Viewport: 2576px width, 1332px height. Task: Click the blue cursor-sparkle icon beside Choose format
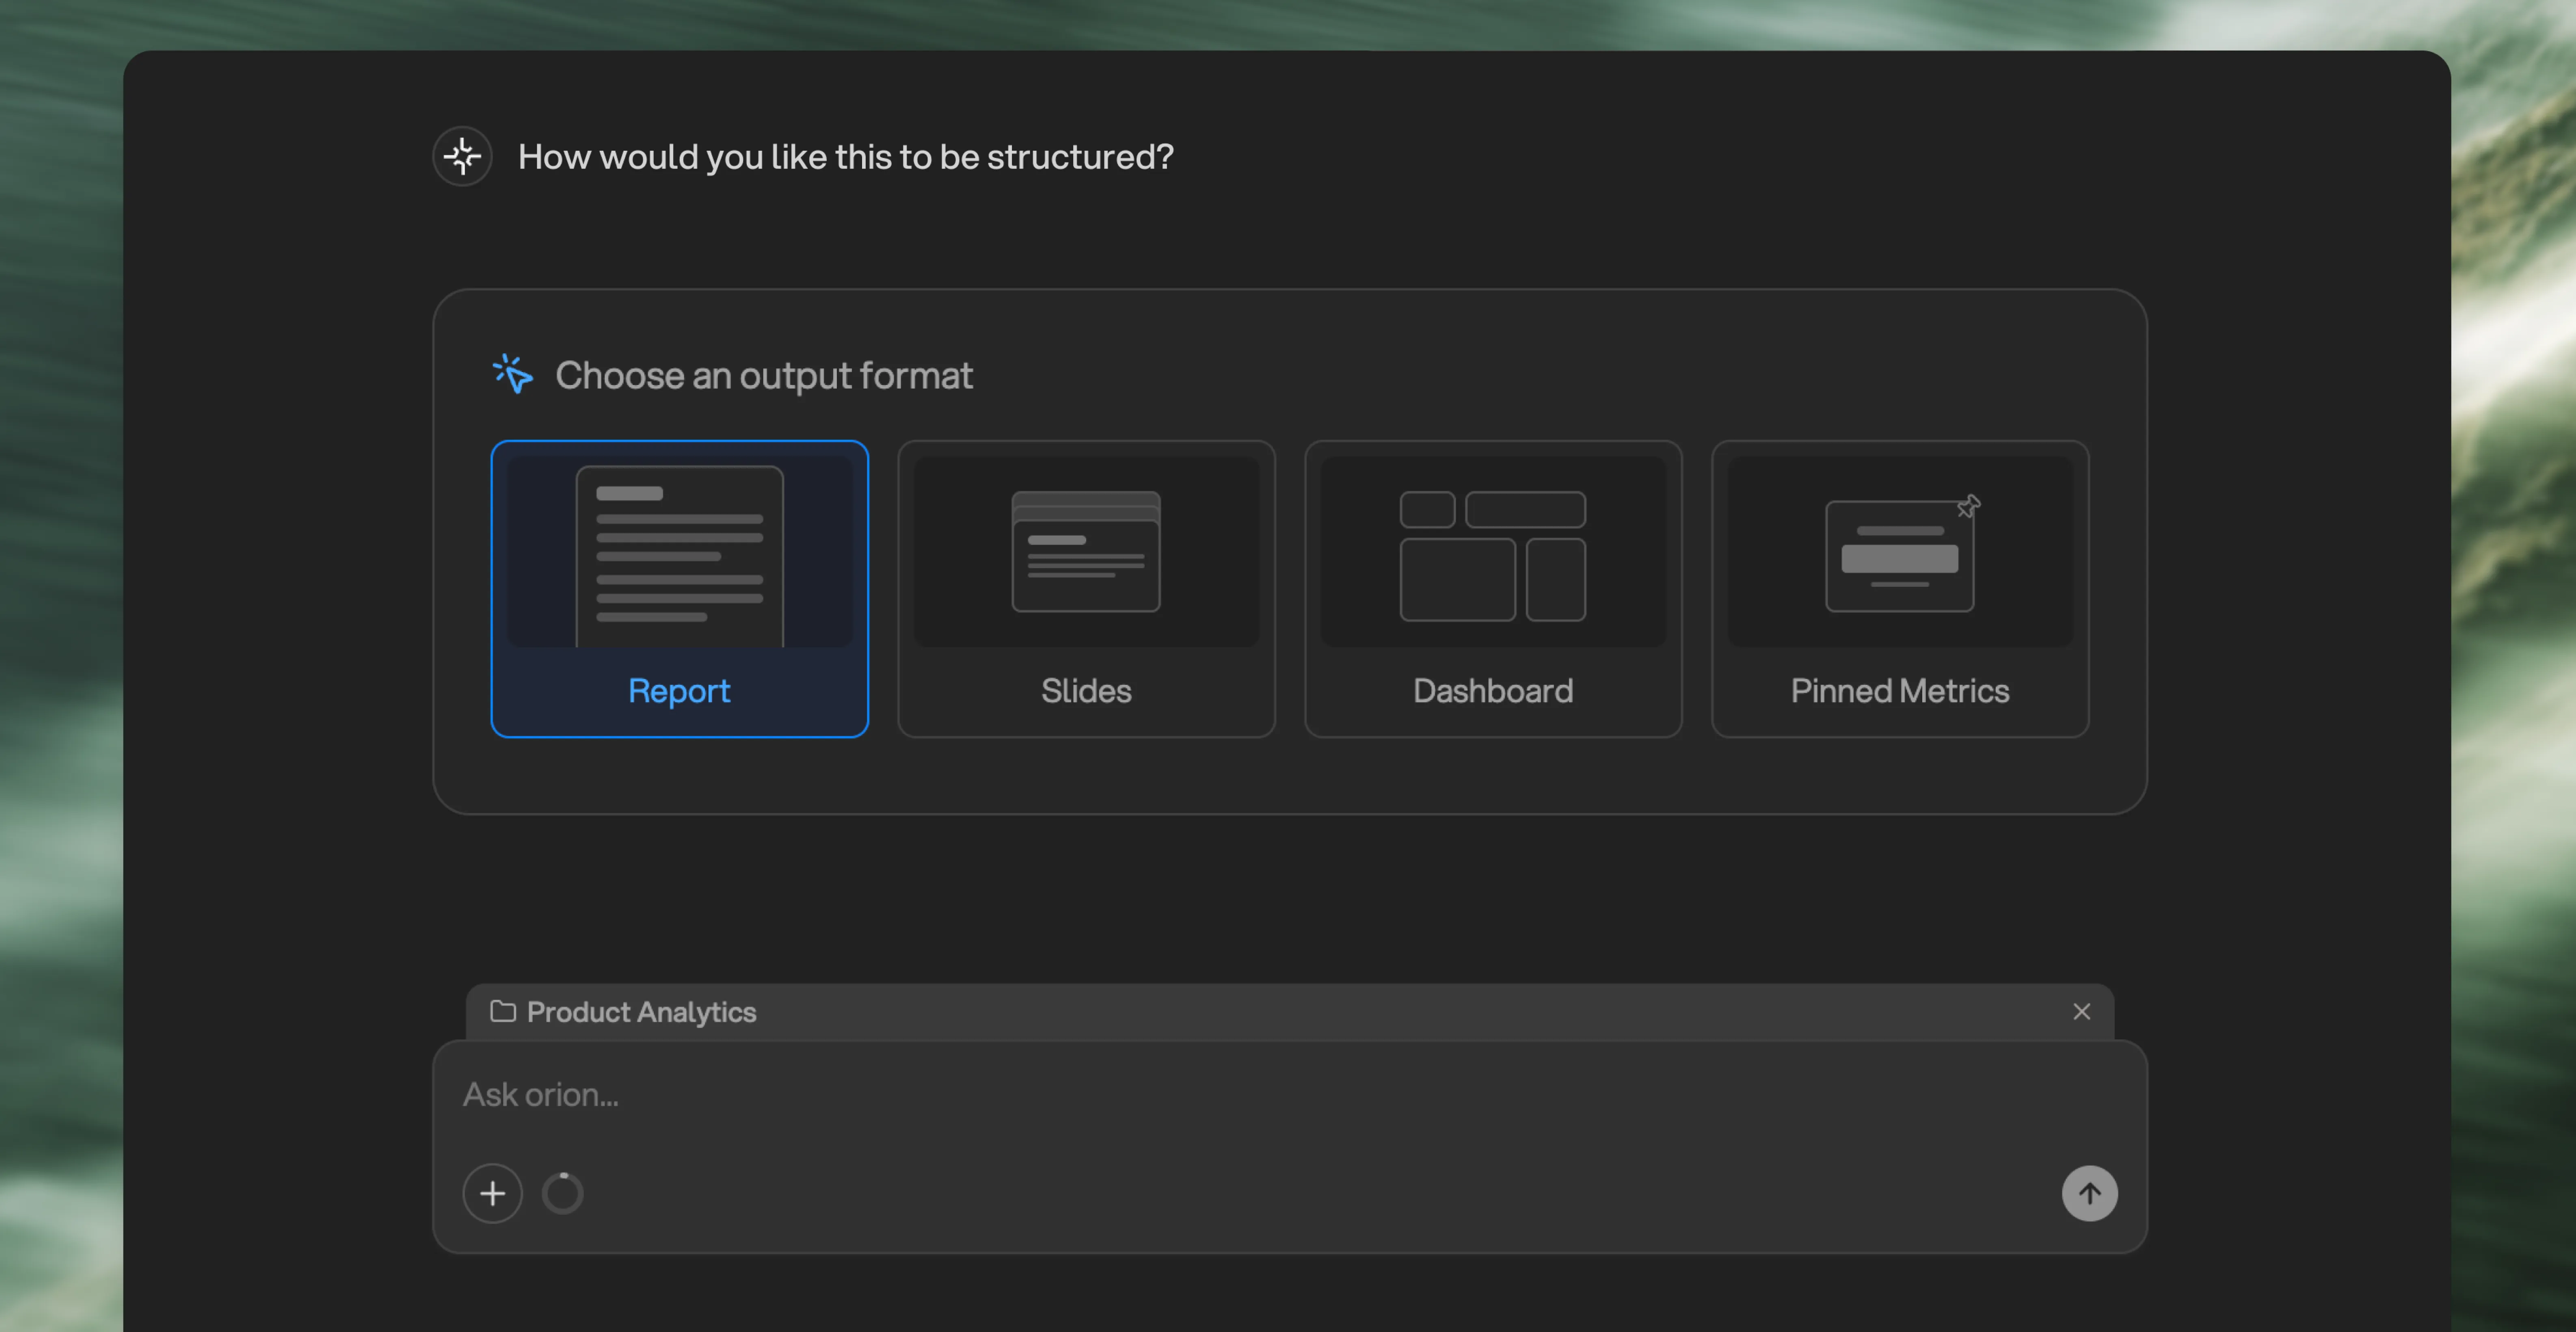tap(513, 374)
